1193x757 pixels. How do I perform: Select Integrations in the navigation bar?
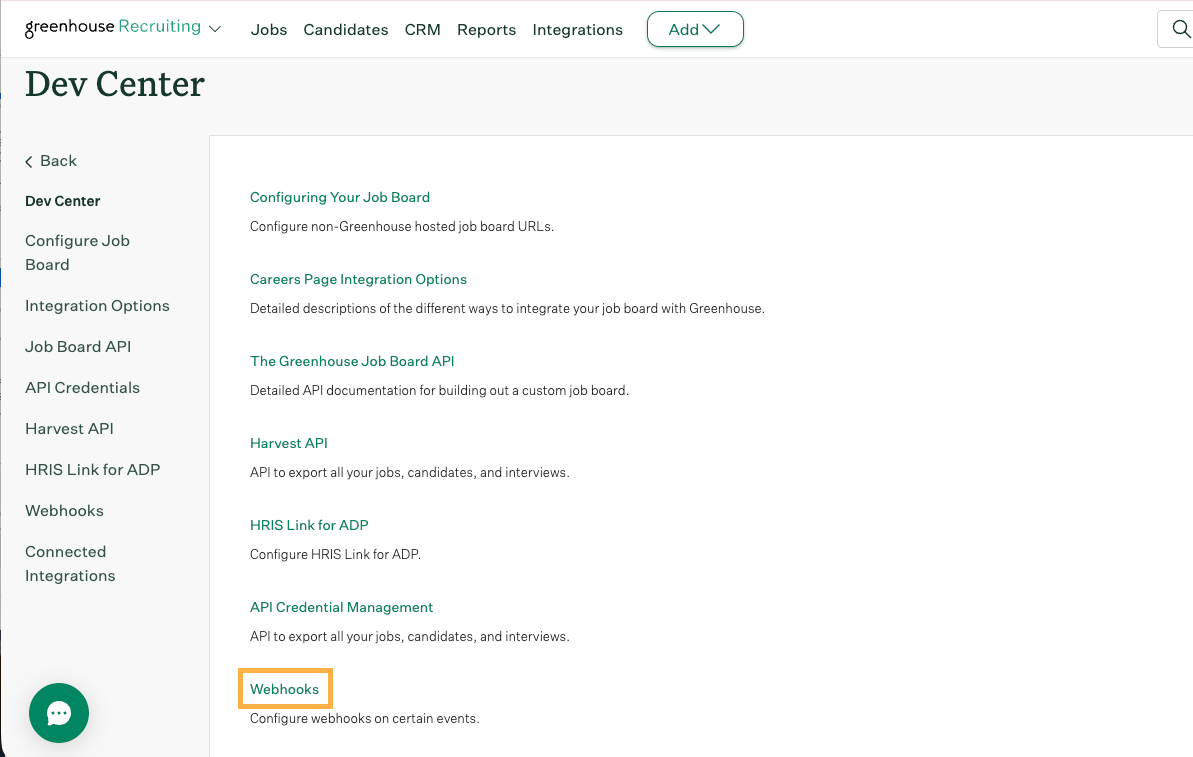coord(577,30)
